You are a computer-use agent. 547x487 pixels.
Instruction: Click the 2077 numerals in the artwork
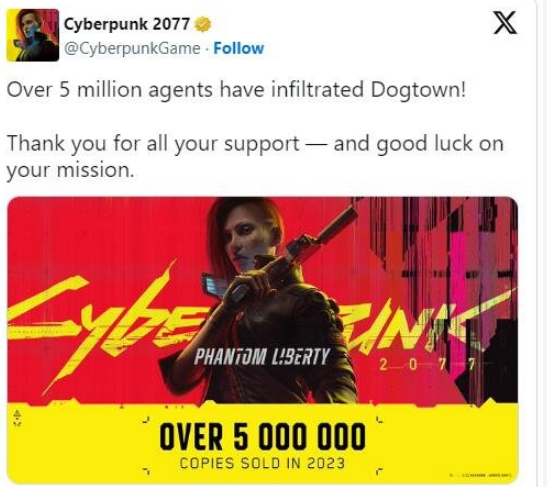tap(427, 365)
